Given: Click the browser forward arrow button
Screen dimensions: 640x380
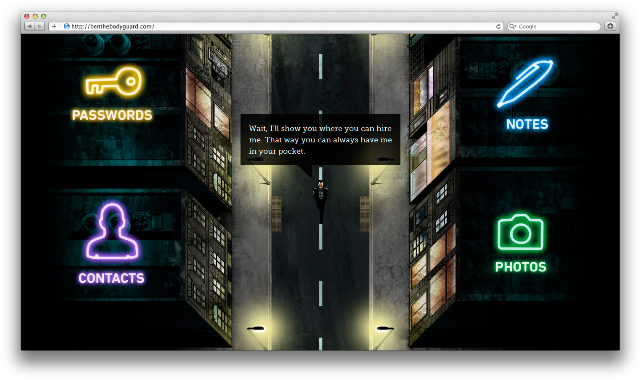Looking at the screenshot, I should tap(39, 27).
